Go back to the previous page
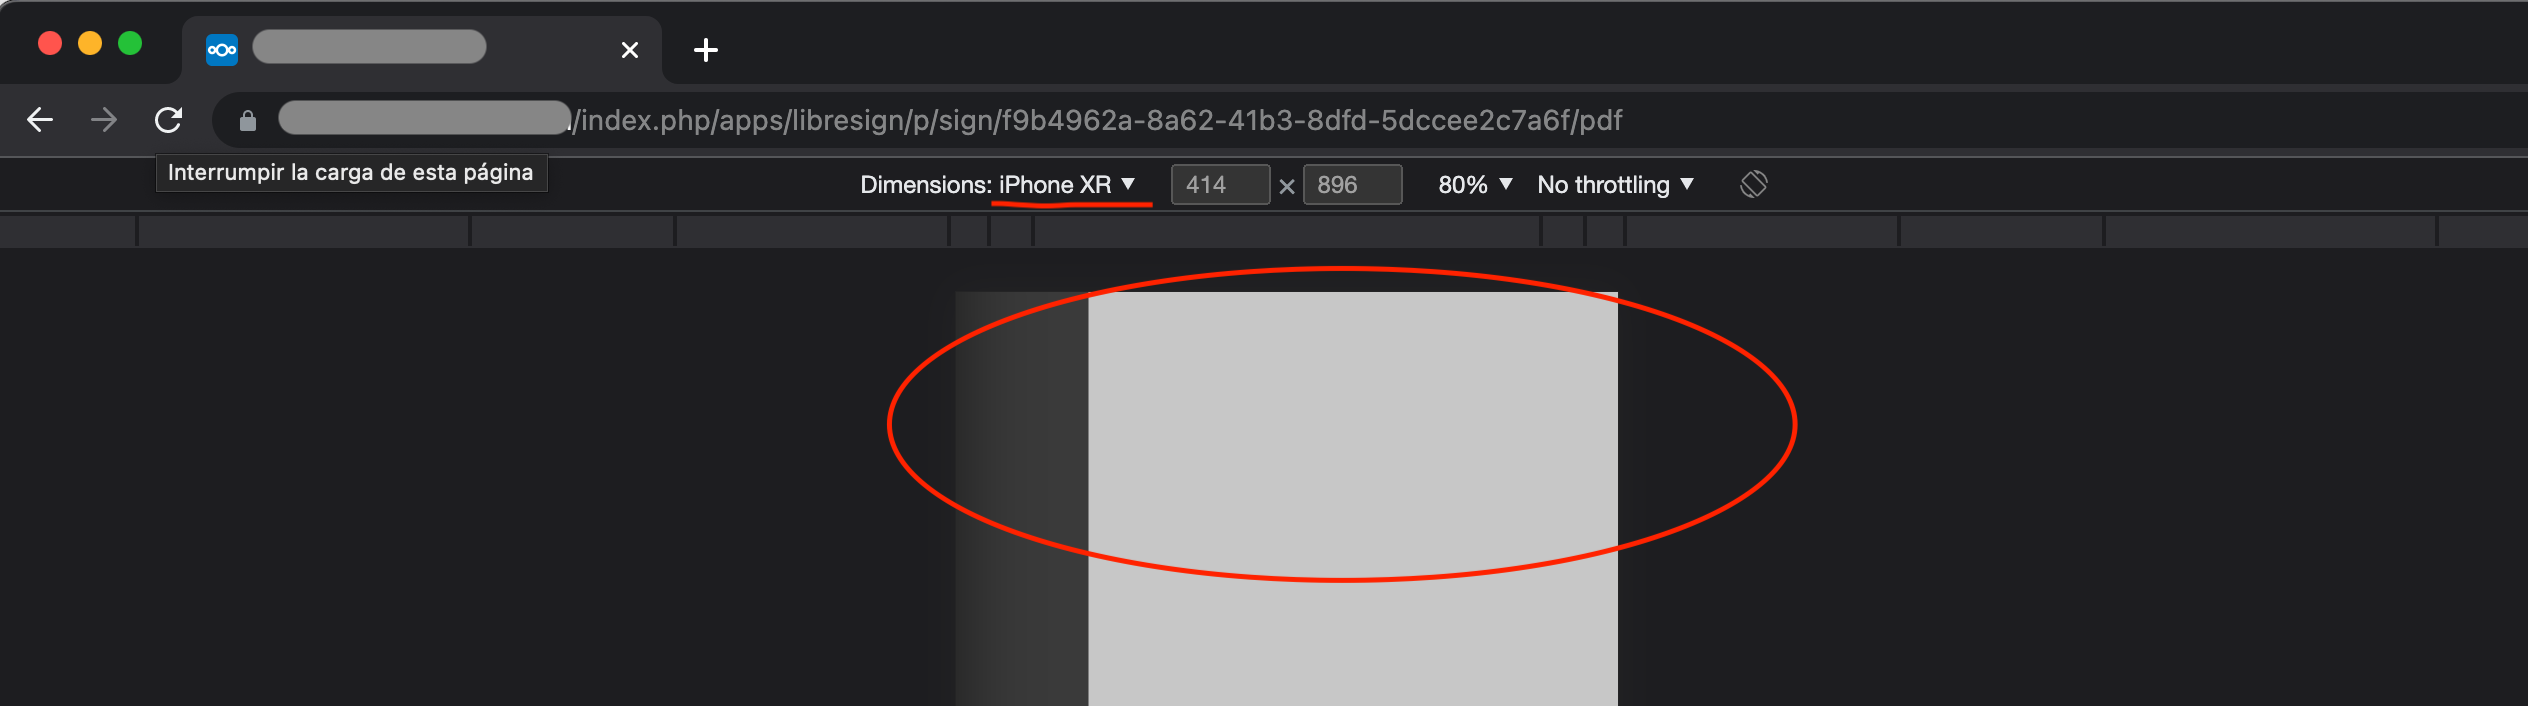The width and height of the screenshot is (2528, 706). click(x=40, y=120)
